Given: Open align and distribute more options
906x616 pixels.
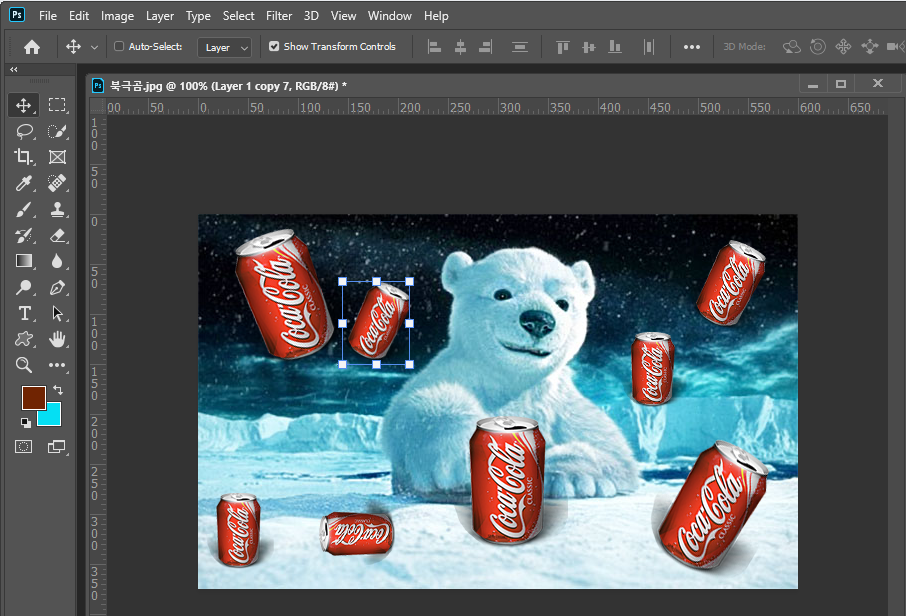Looking at the screenshot, I should [x=692, y=47].
